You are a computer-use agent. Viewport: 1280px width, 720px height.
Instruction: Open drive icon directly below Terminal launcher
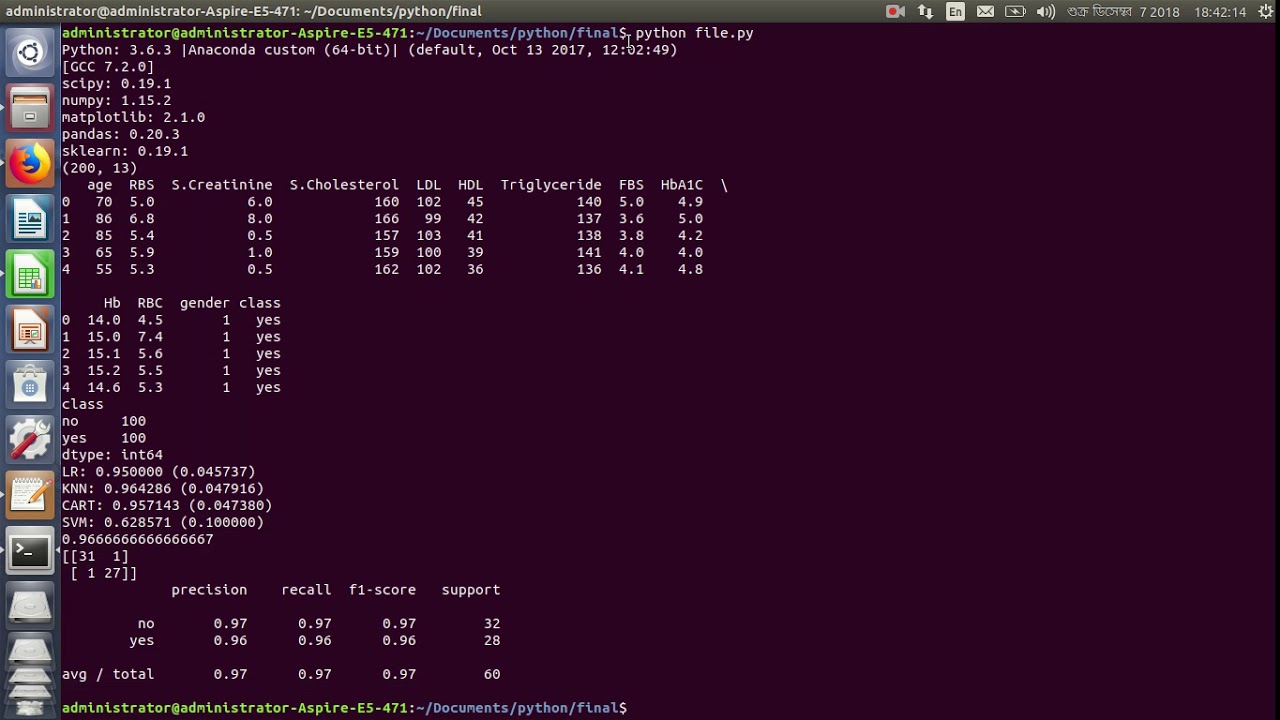(x=29, y=606)
